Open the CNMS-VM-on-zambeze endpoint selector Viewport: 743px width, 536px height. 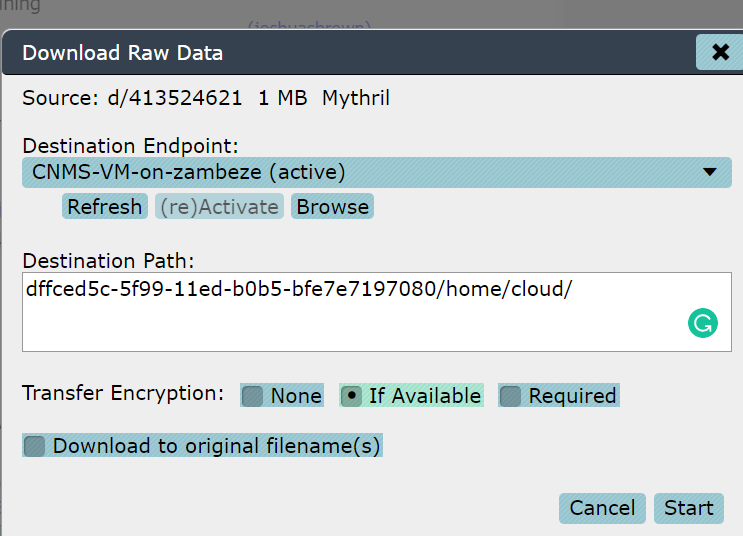377,172
